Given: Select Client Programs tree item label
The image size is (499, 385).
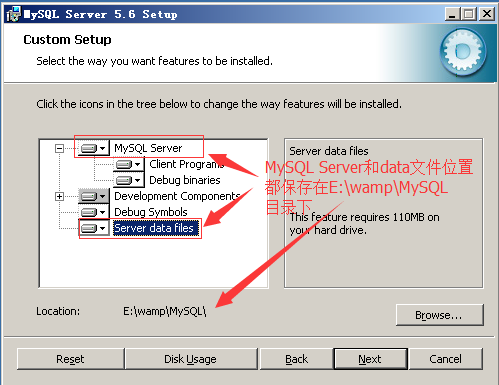Looking at the screenshot, I should 186,164.
